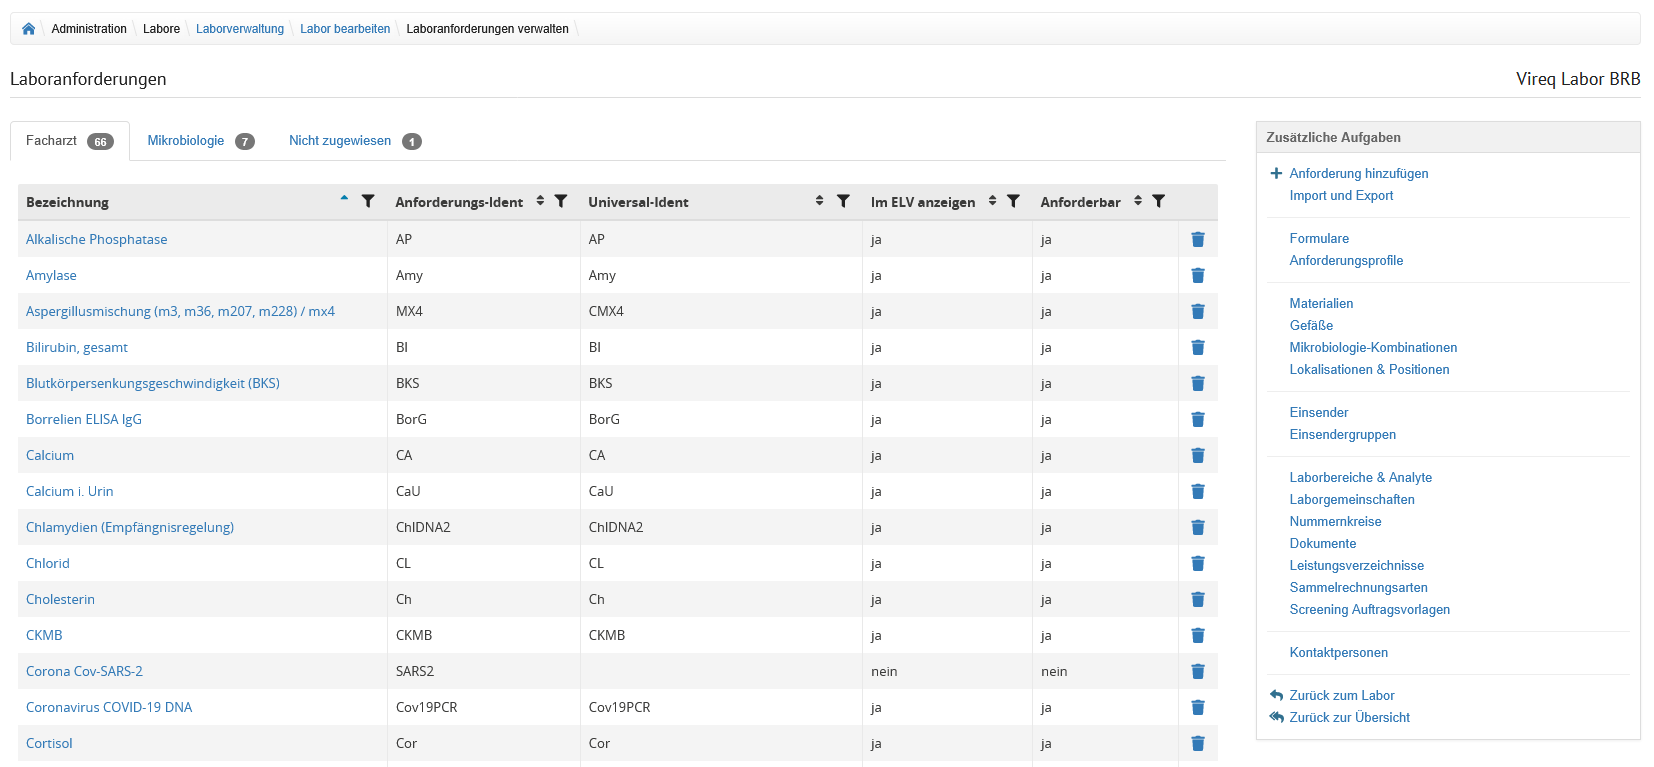This screenshot has height=767, width=1654.
Task: Filter by the Anforderungs-Ident column
Action: 561,201
